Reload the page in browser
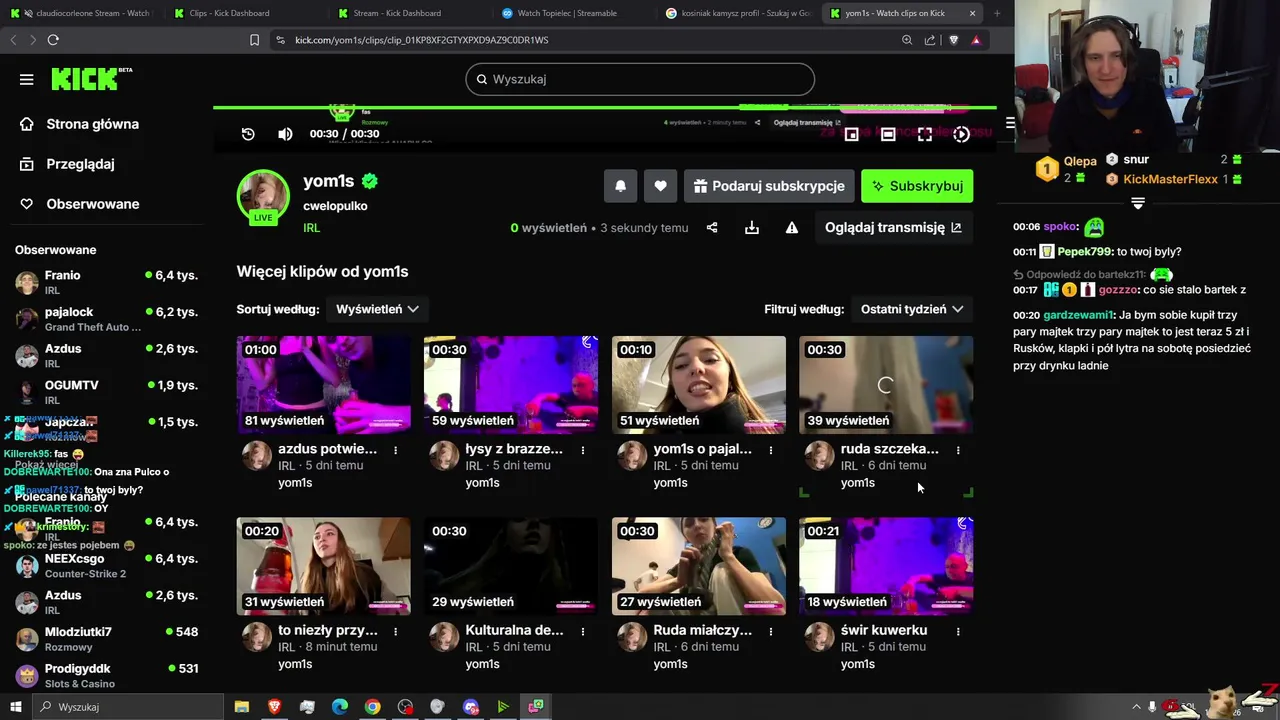Screen dimensions: 1280x720 [x=53, y=40]
